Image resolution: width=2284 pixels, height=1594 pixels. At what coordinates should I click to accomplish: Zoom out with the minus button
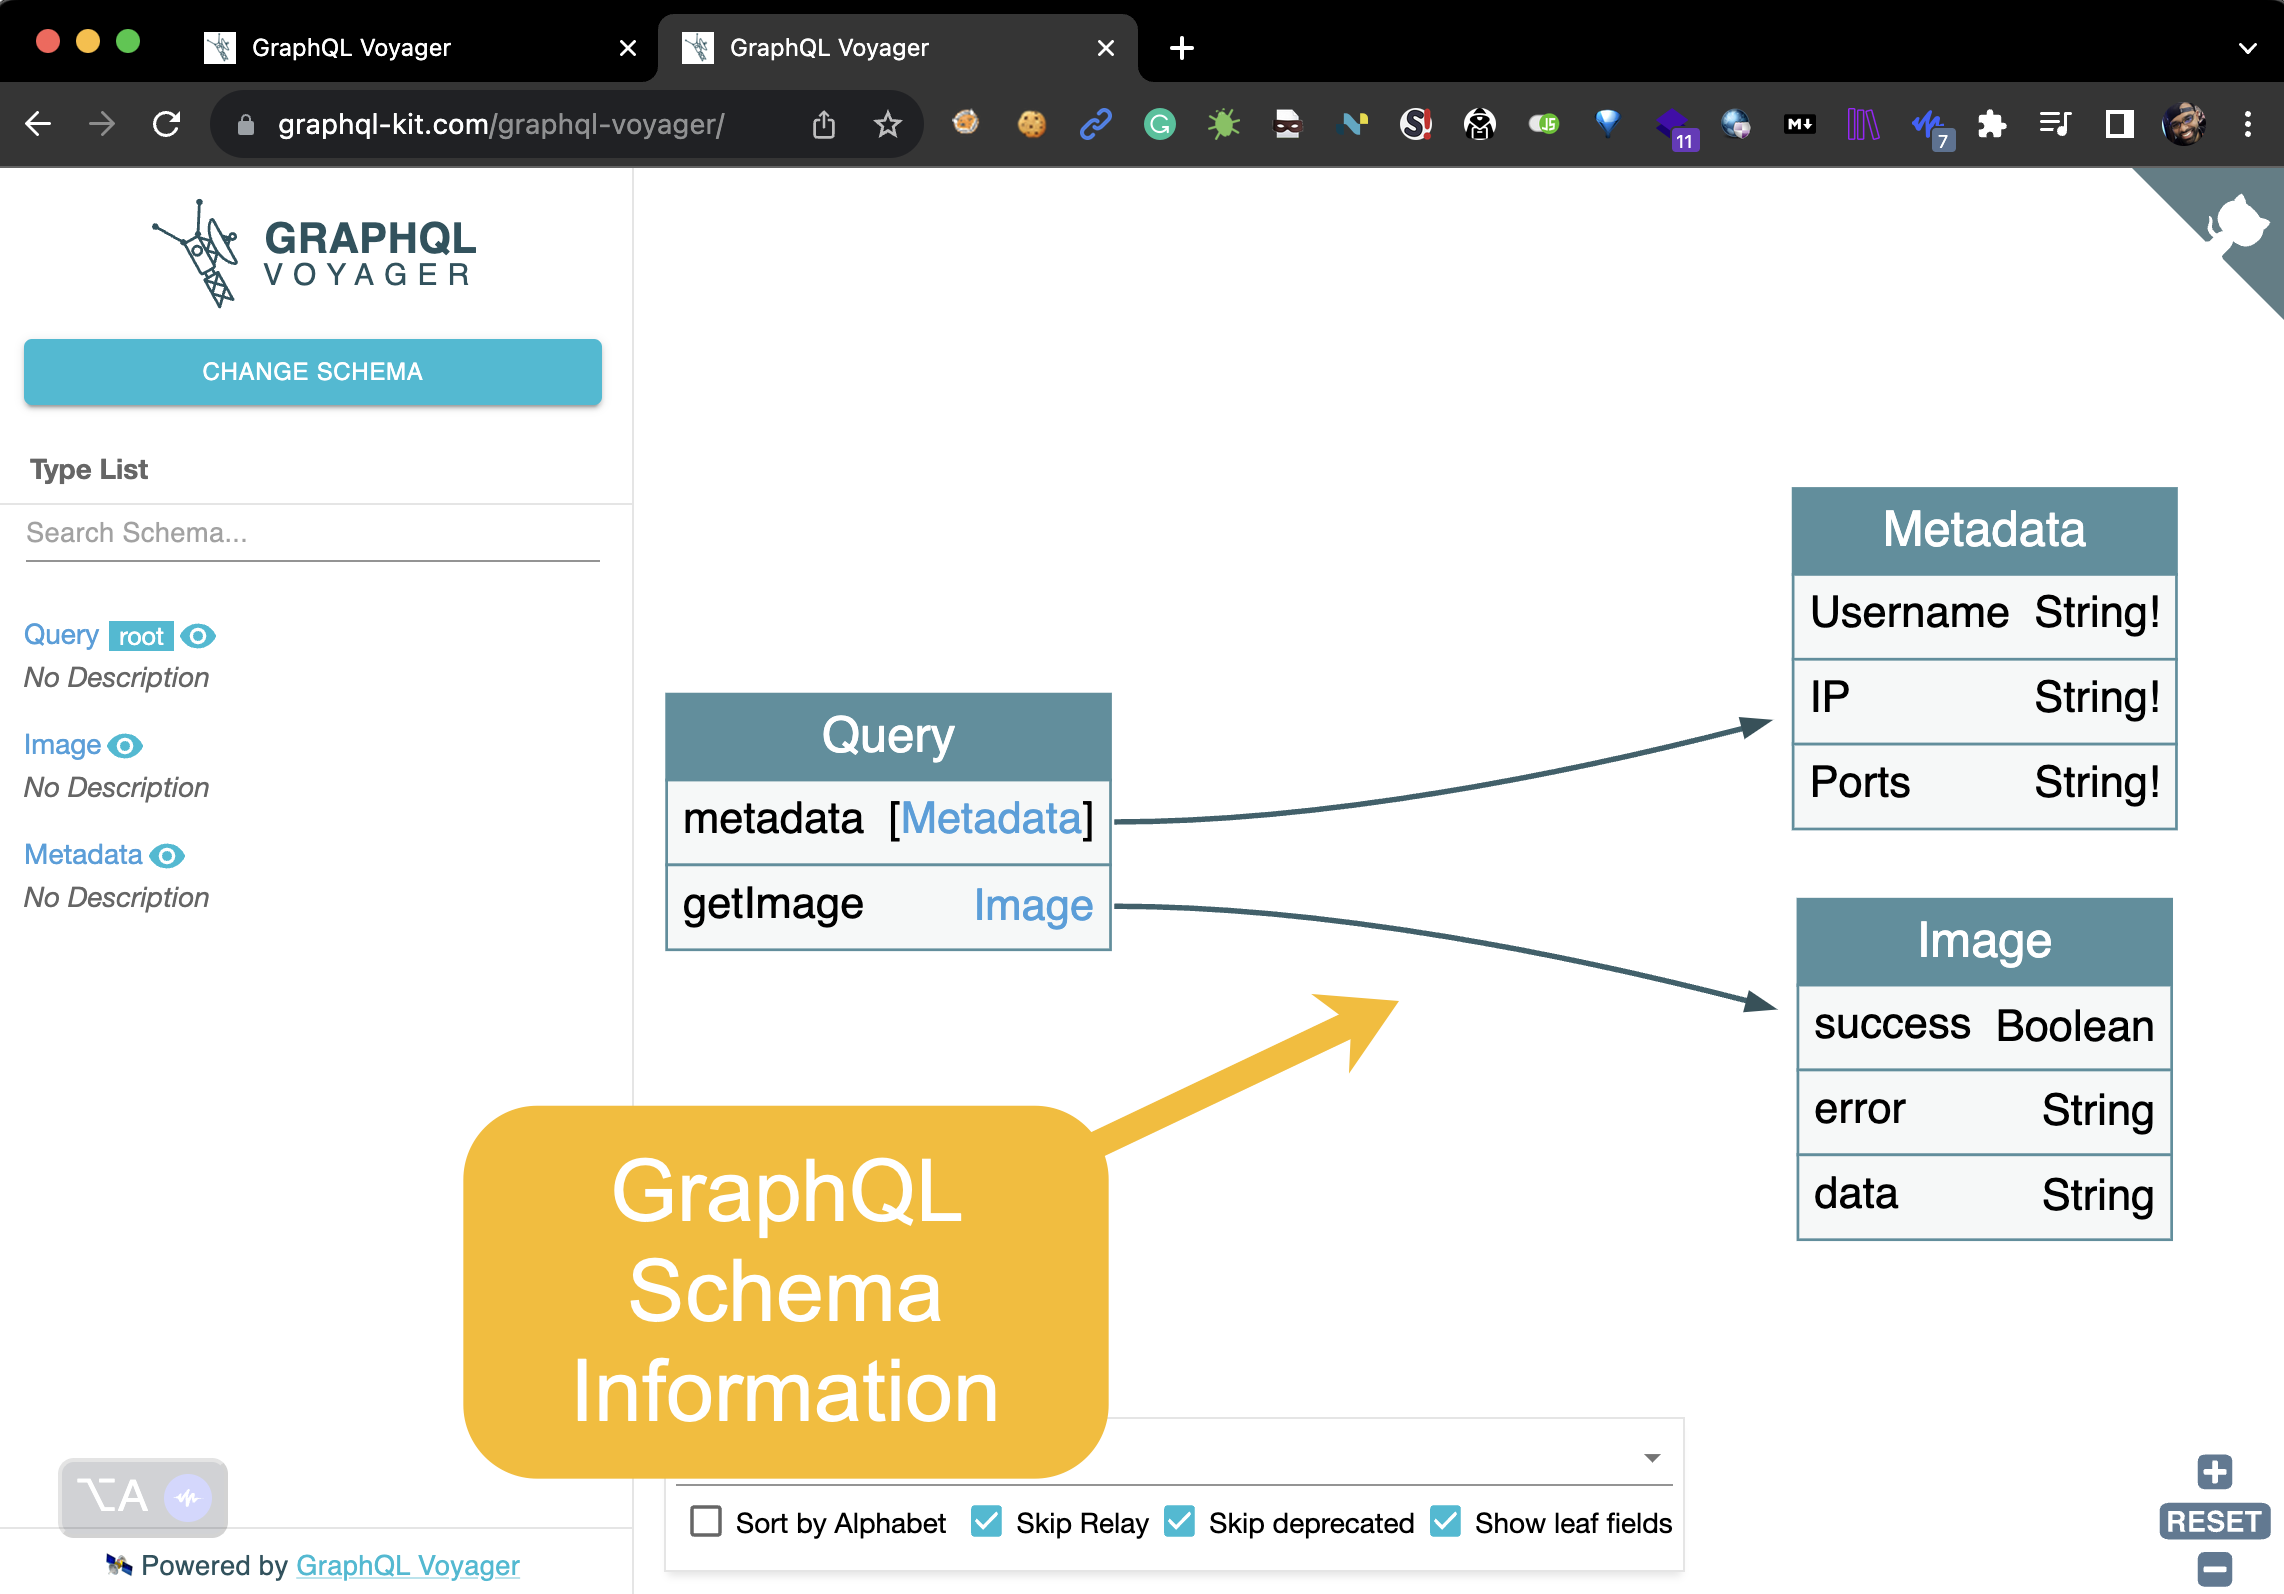tap(2214, 1570)
